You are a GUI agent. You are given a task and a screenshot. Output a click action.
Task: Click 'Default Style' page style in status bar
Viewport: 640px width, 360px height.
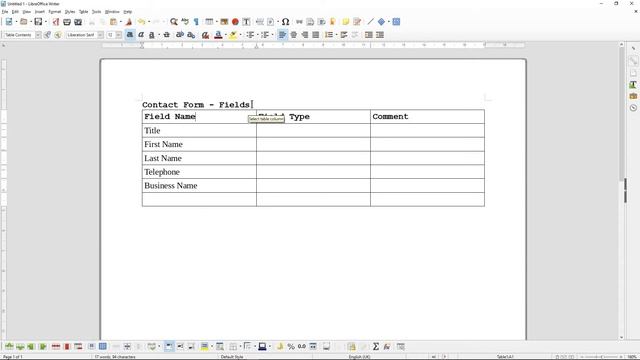232,357
